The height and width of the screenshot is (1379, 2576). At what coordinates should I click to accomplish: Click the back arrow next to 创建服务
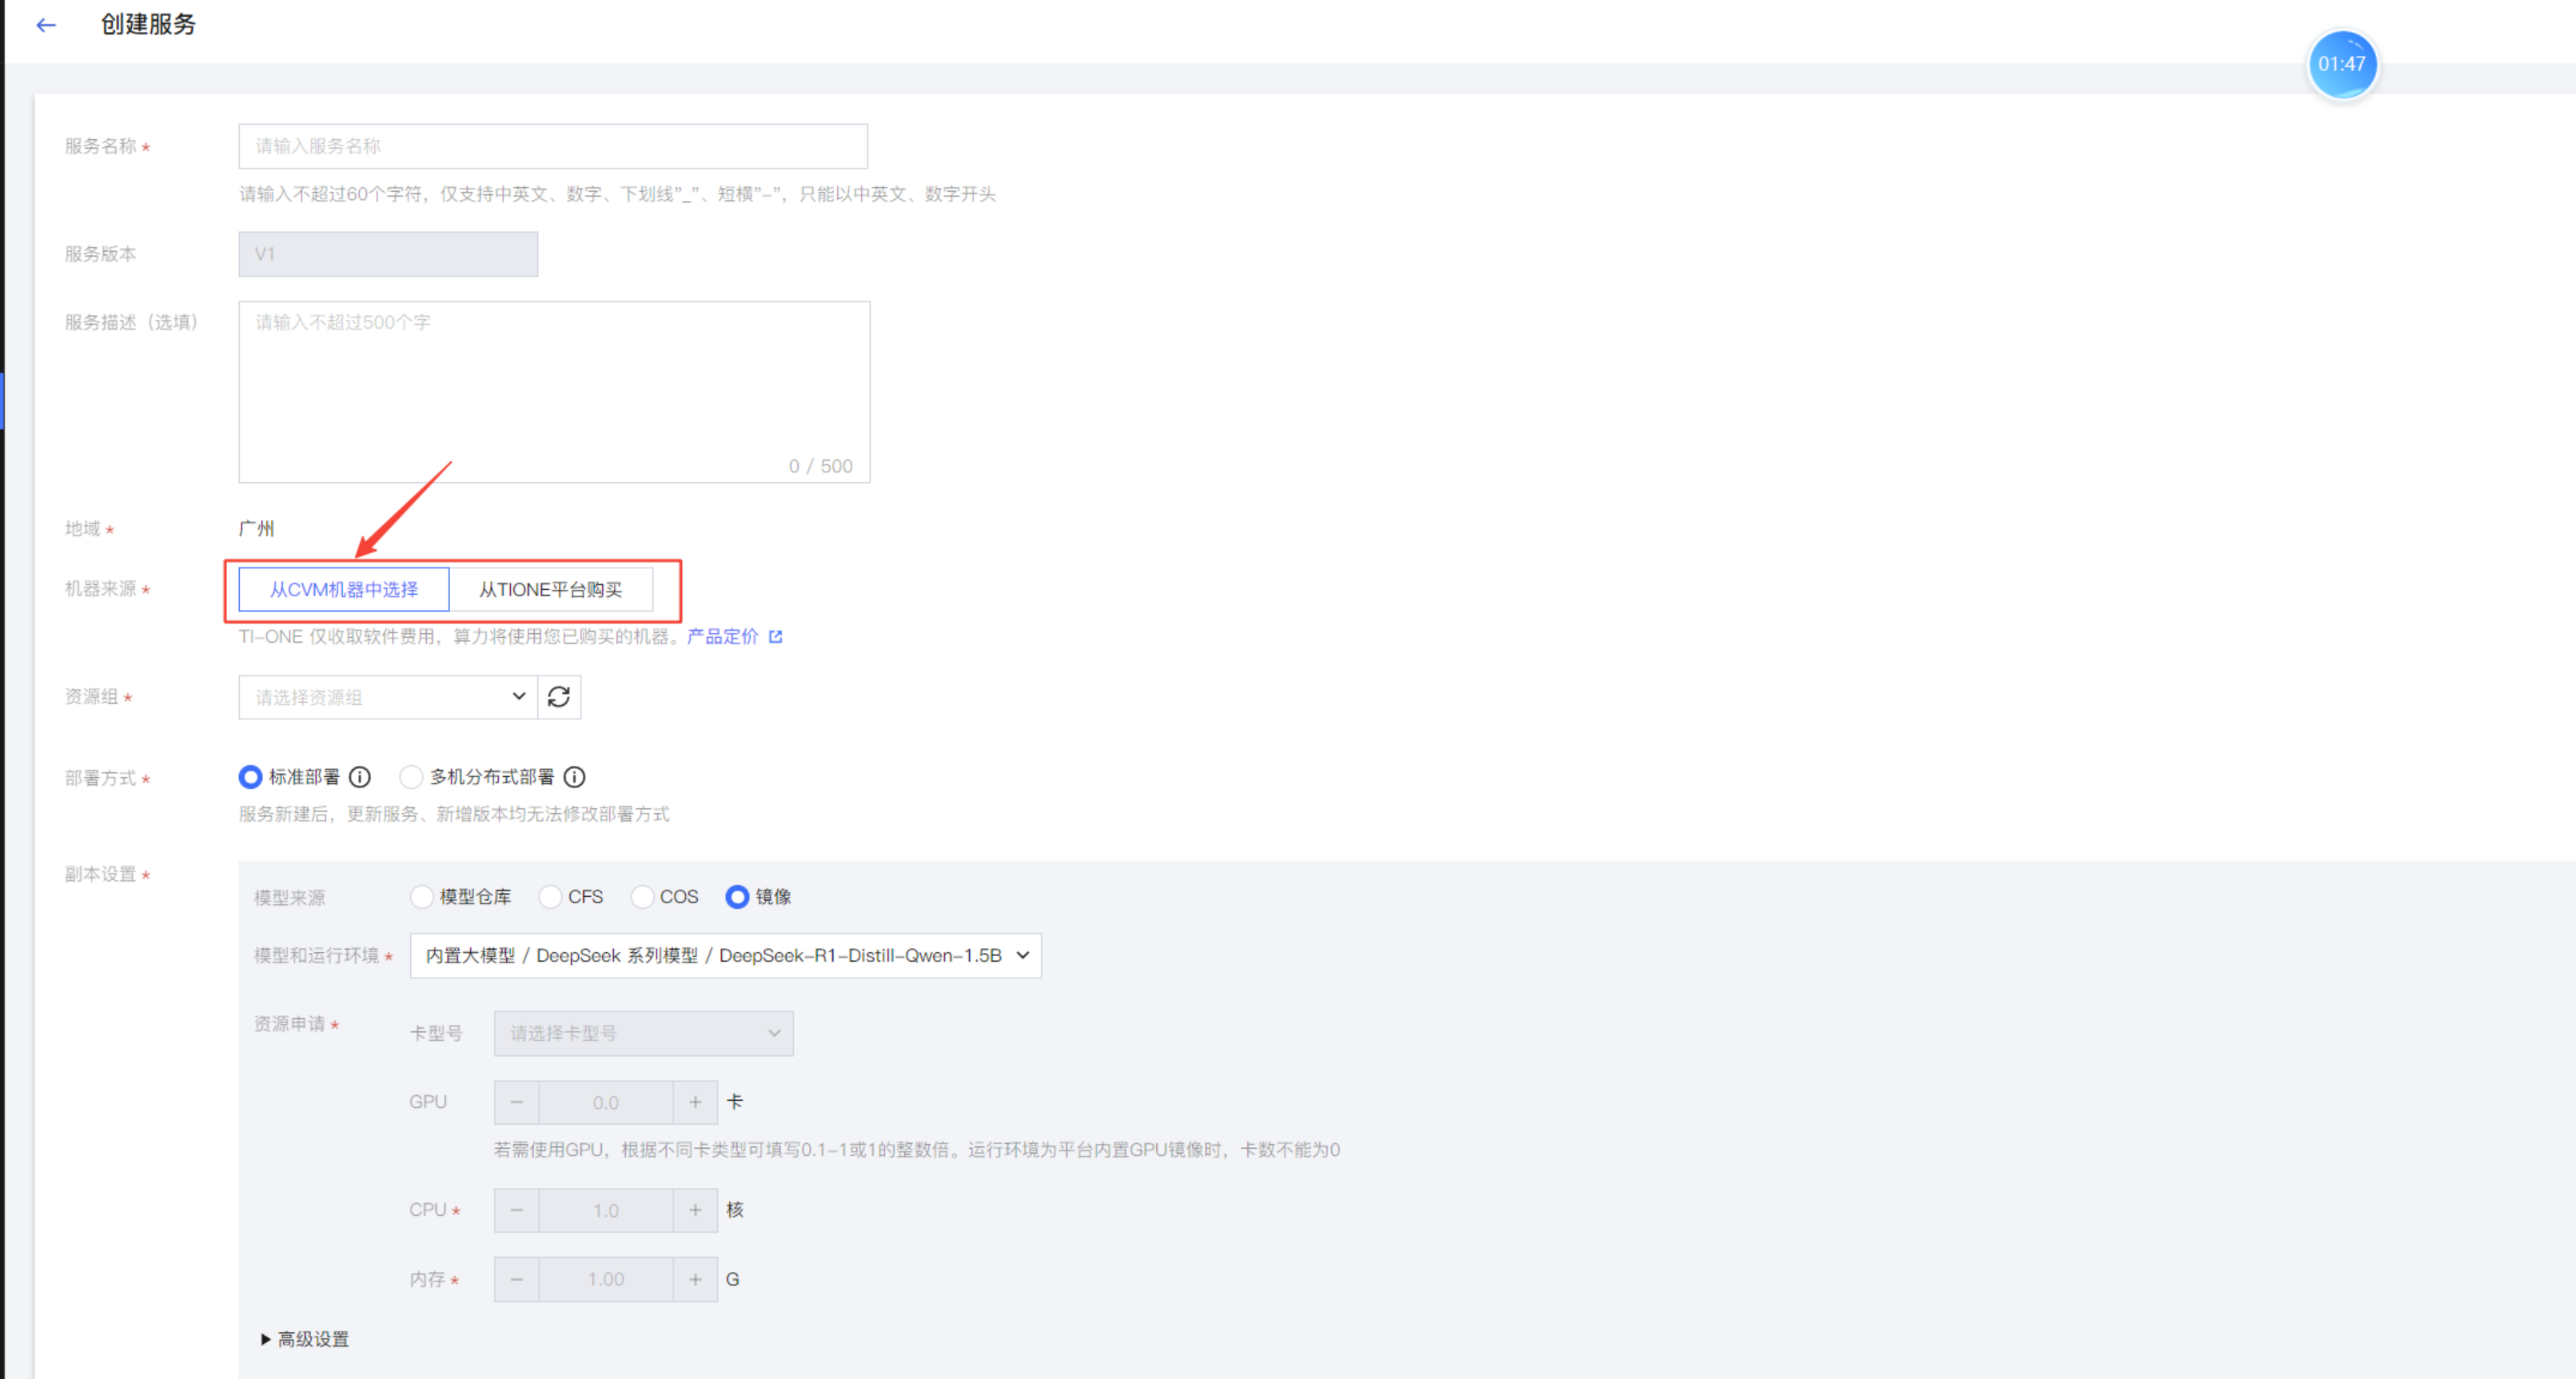[46, 25]
